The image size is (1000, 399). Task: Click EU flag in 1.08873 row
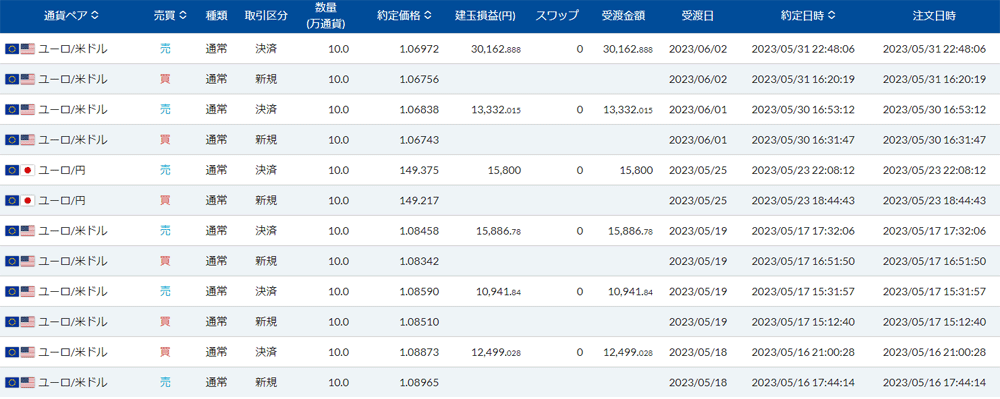pyautogui.click(x=11, y=352)
